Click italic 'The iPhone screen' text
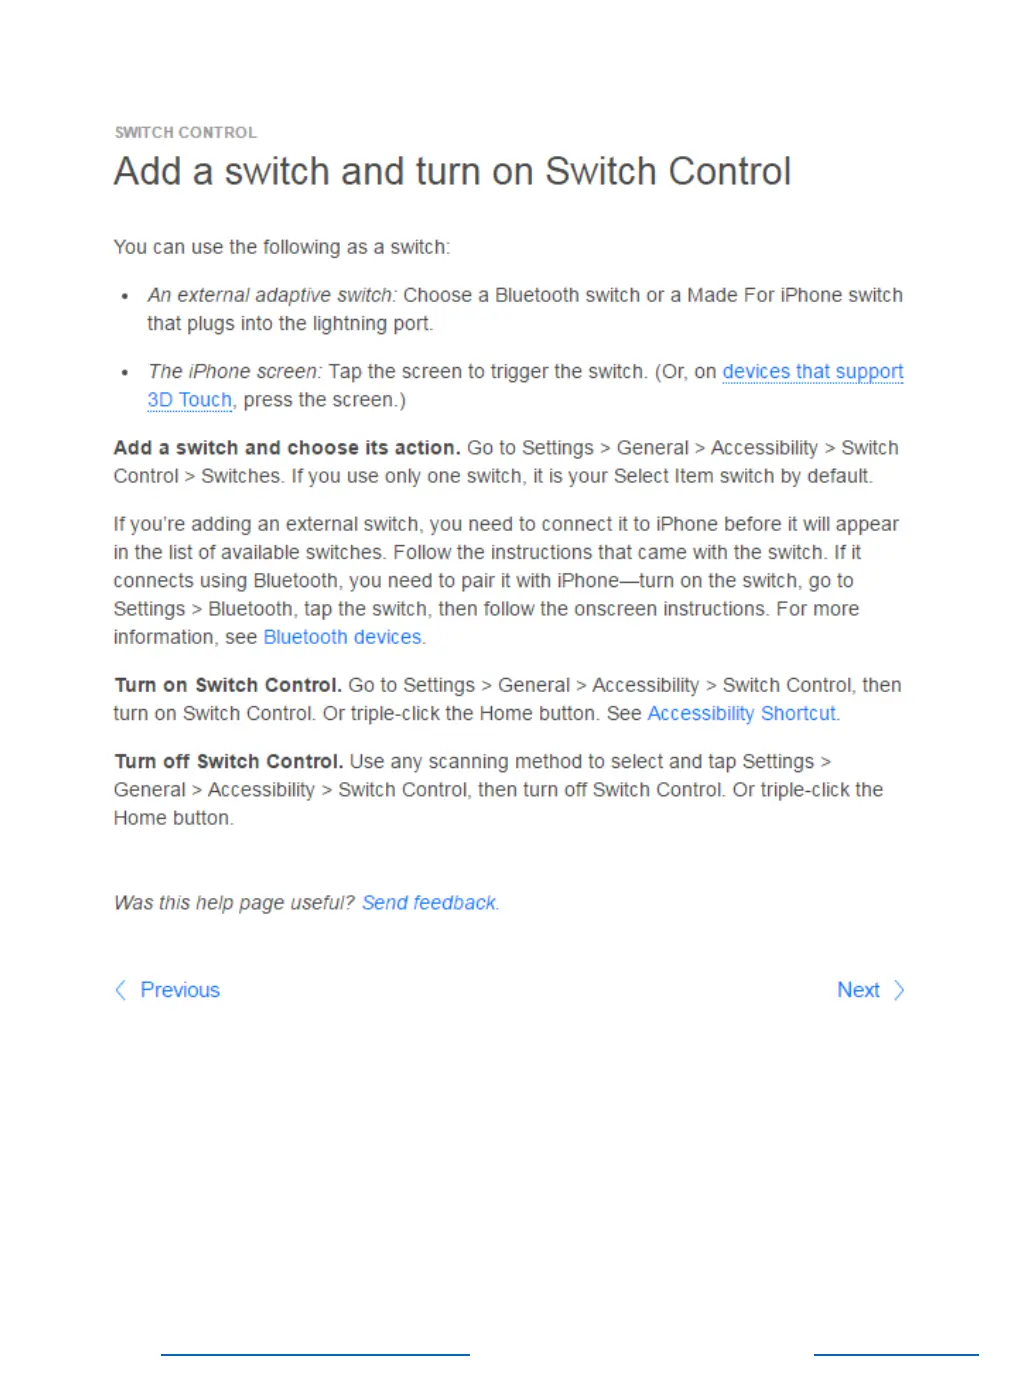This screenshot has width=1022, height=1382. tap(235, 371)
